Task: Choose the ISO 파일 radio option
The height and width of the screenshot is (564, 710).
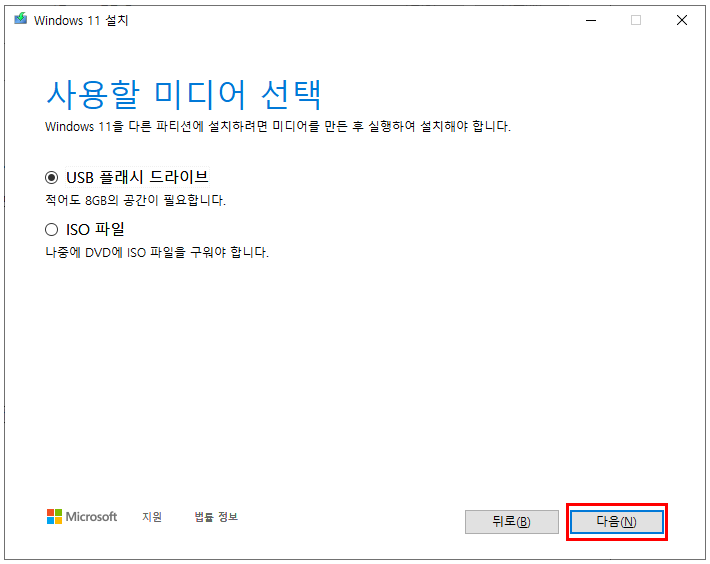Action: point(52,229)
